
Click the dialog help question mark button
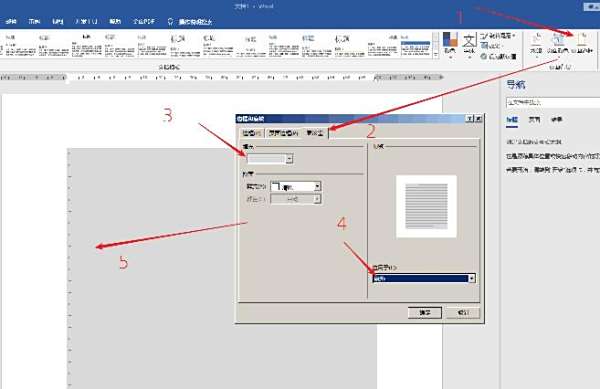(470, 119)
